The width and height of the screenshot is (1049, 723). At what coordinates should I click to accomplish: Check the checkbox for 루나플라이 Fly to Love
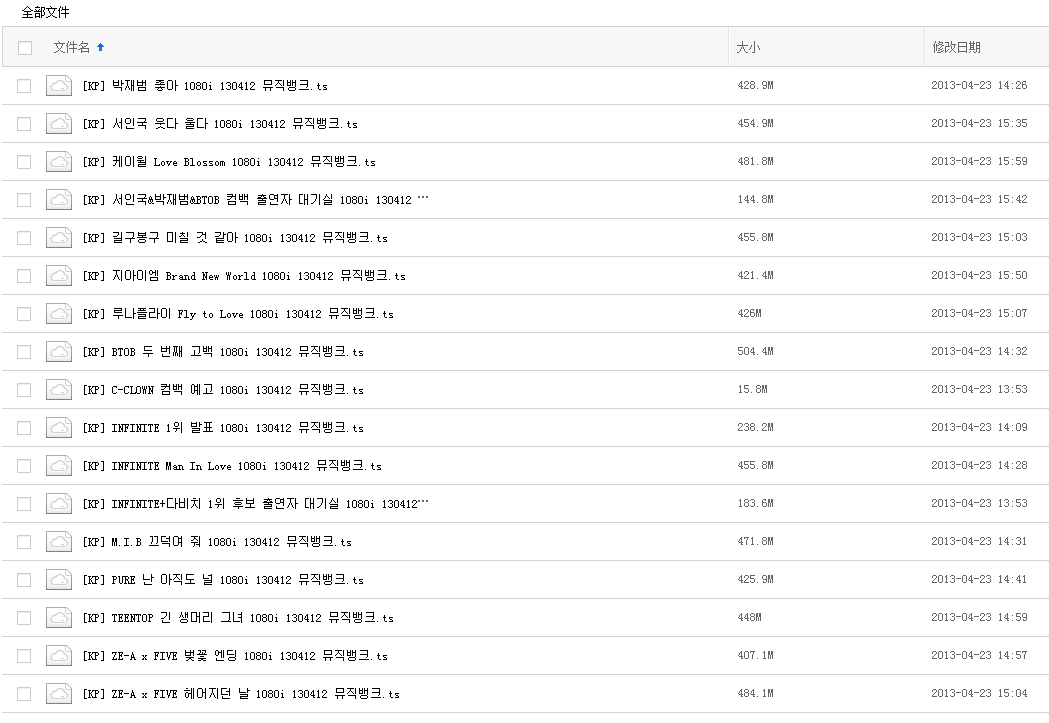pos(24,313)
